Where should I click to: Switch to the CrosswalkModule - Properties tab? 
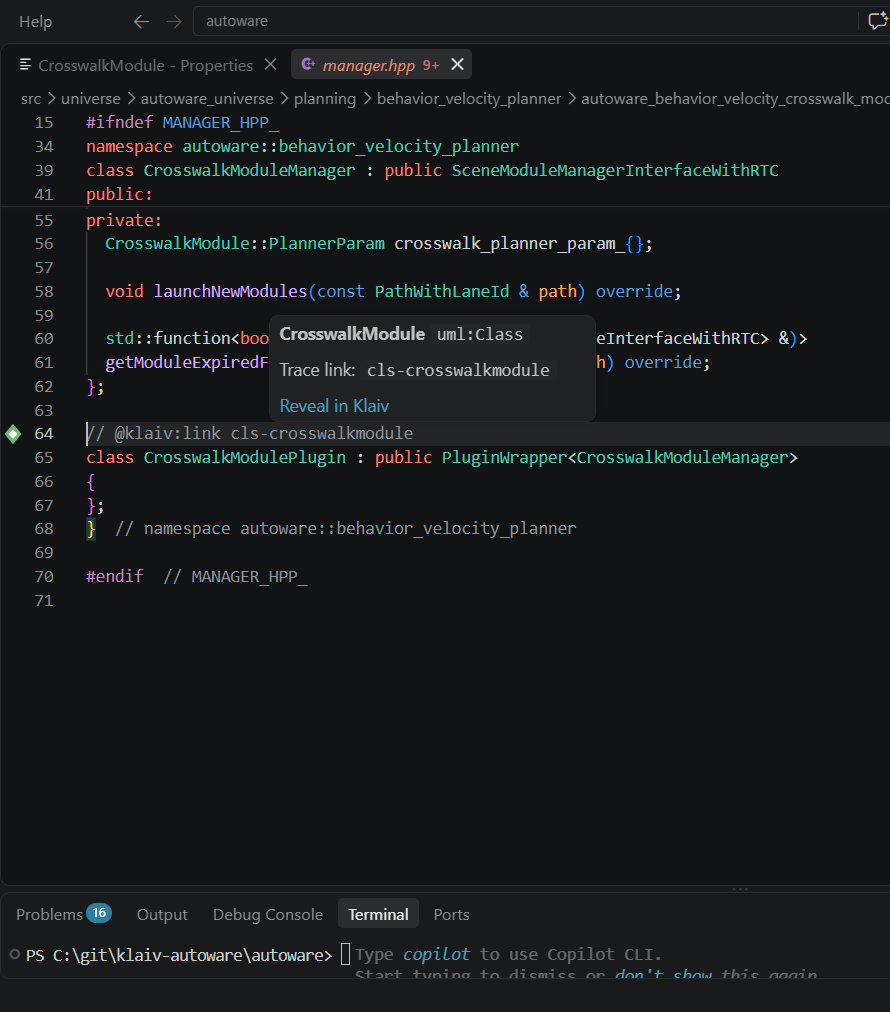point(145,65)
